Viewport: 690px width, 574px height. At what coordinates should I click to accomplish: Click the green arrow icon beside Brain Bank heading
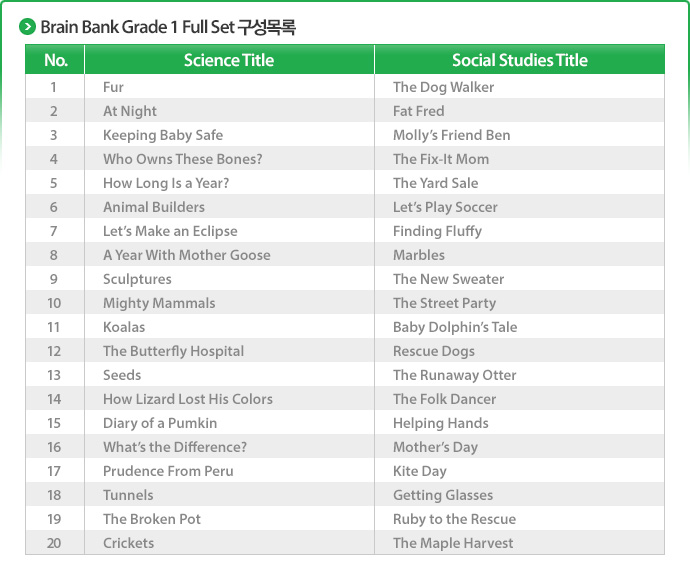point(27,27)
